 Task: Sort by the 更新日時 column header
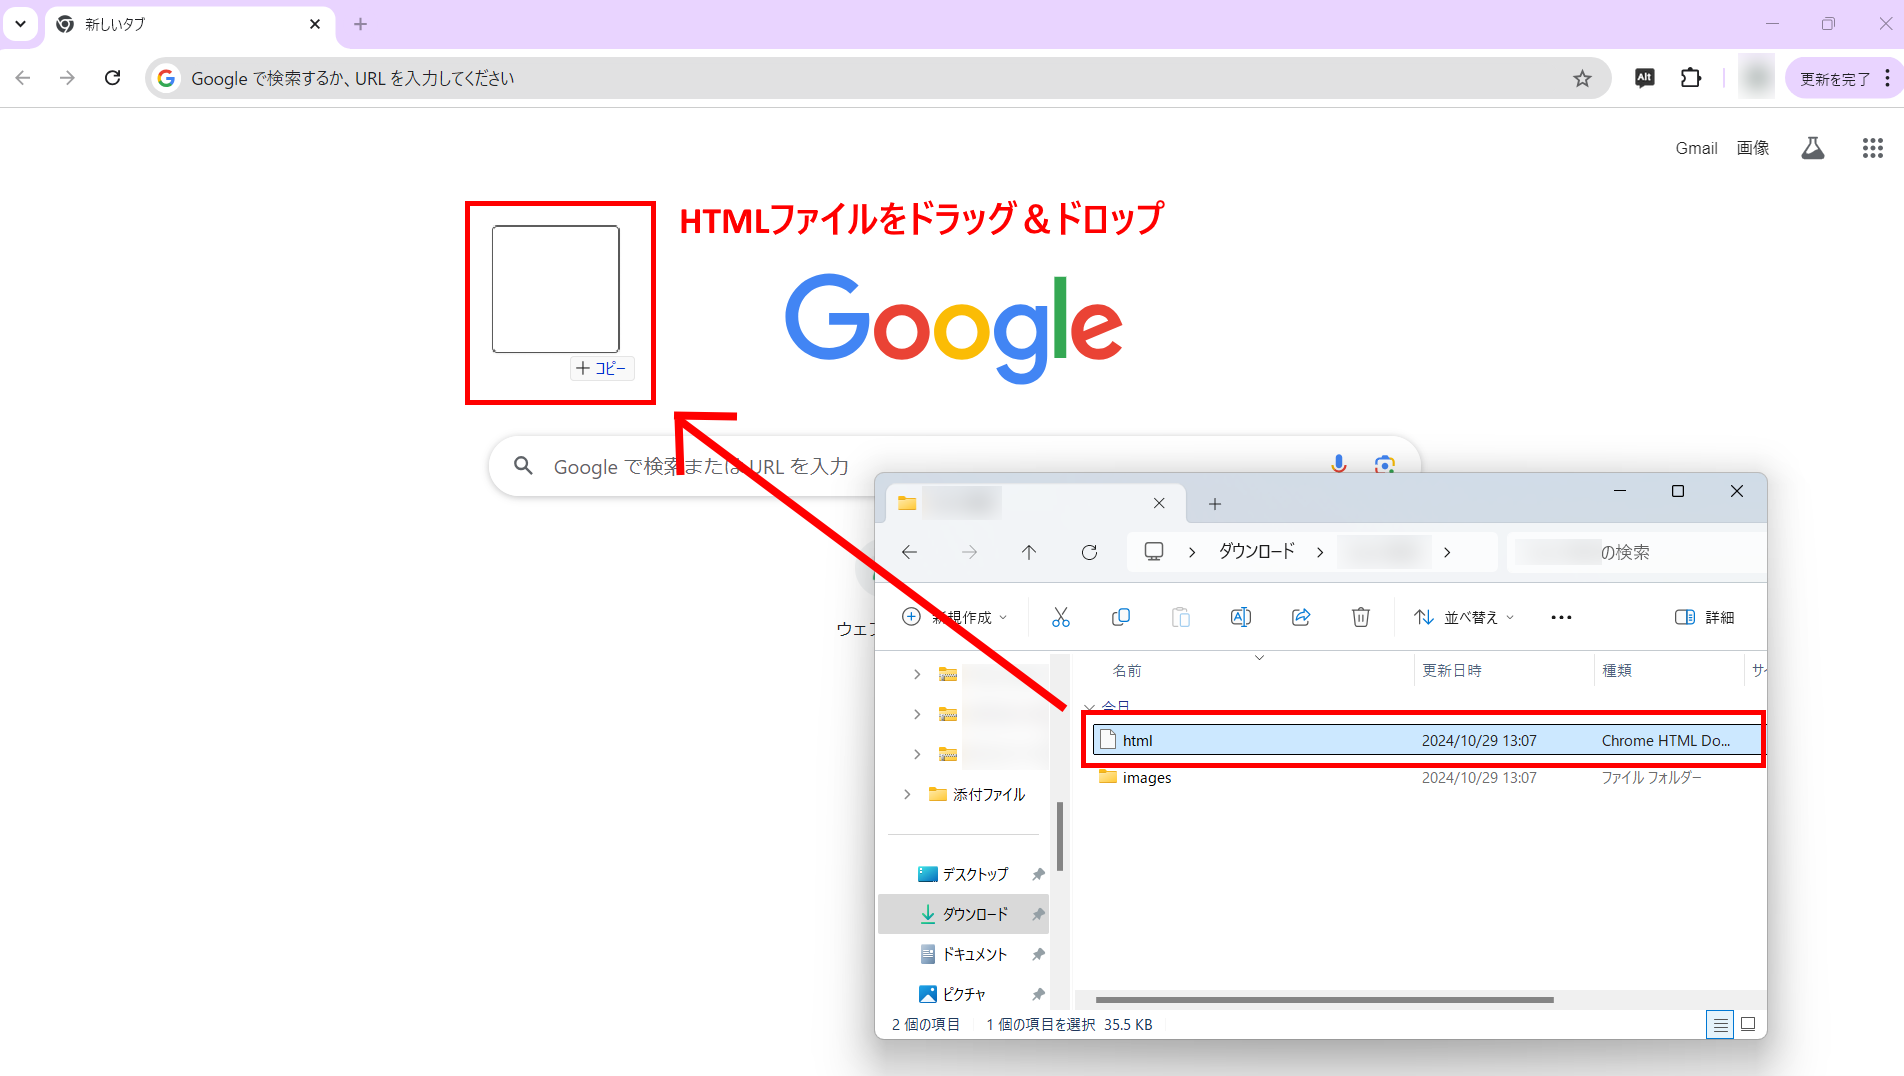point(1452,671)
